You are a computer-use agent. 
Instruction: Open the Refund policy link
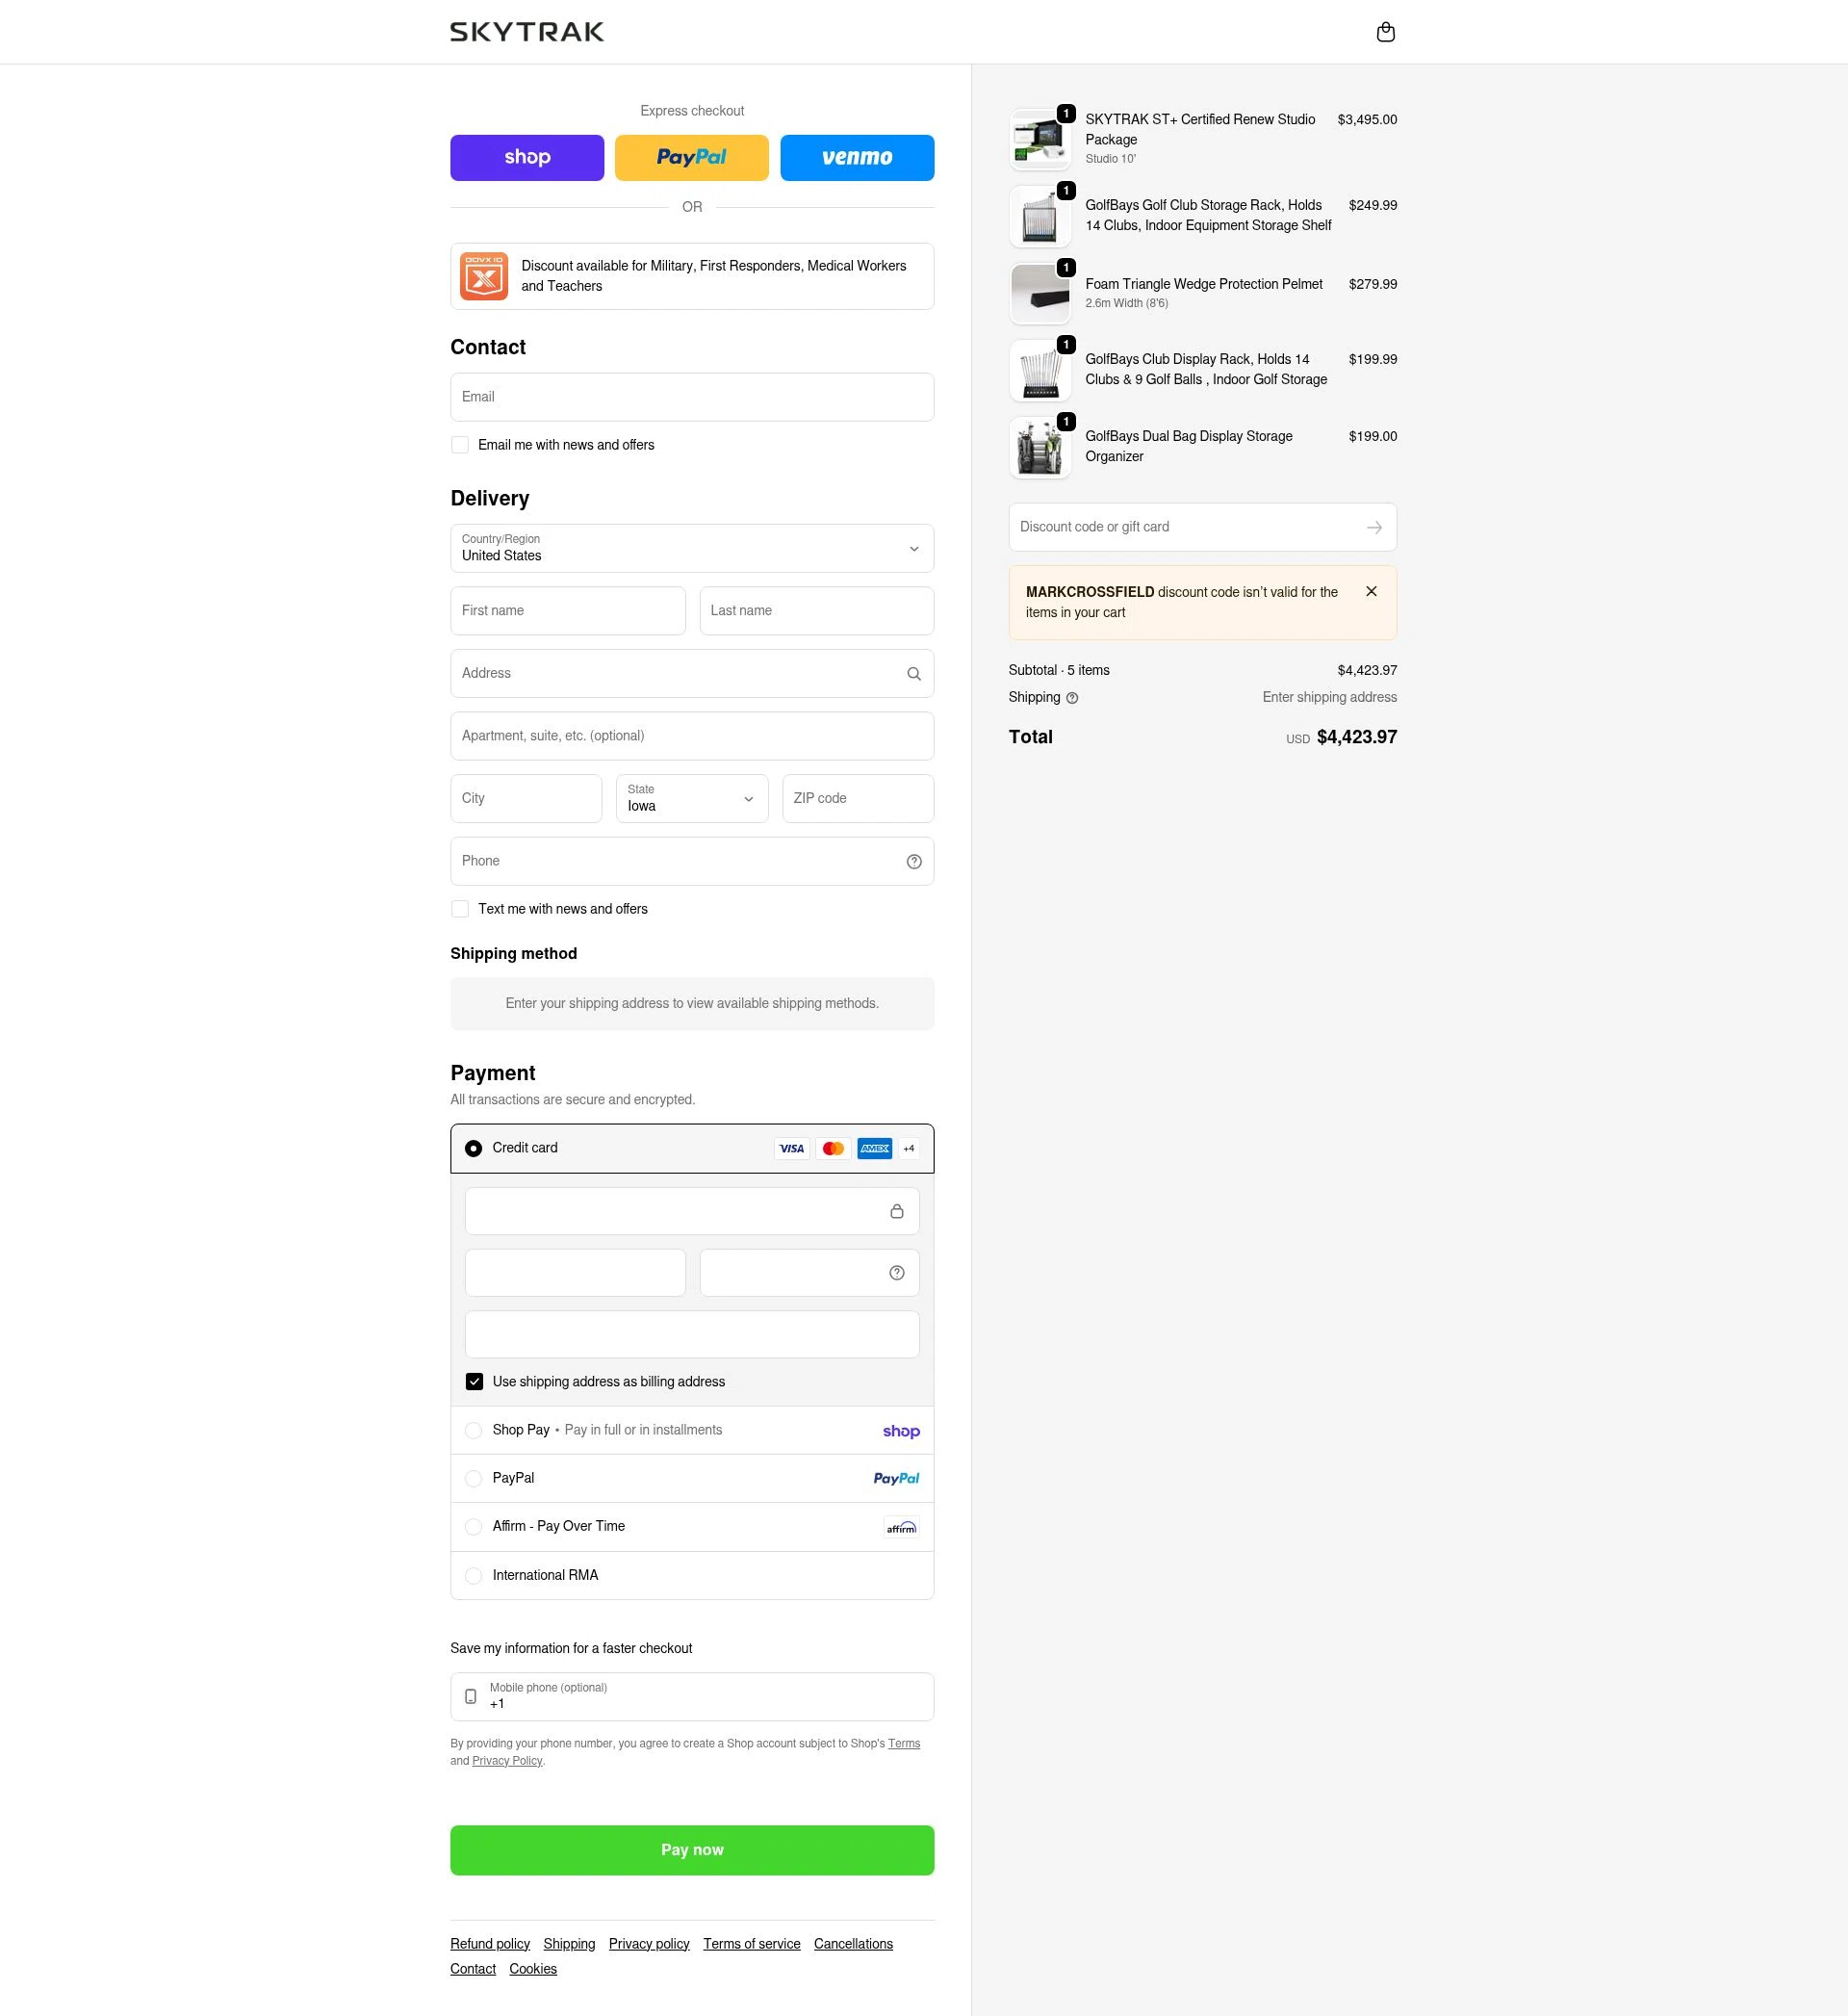coord(490,1944)
